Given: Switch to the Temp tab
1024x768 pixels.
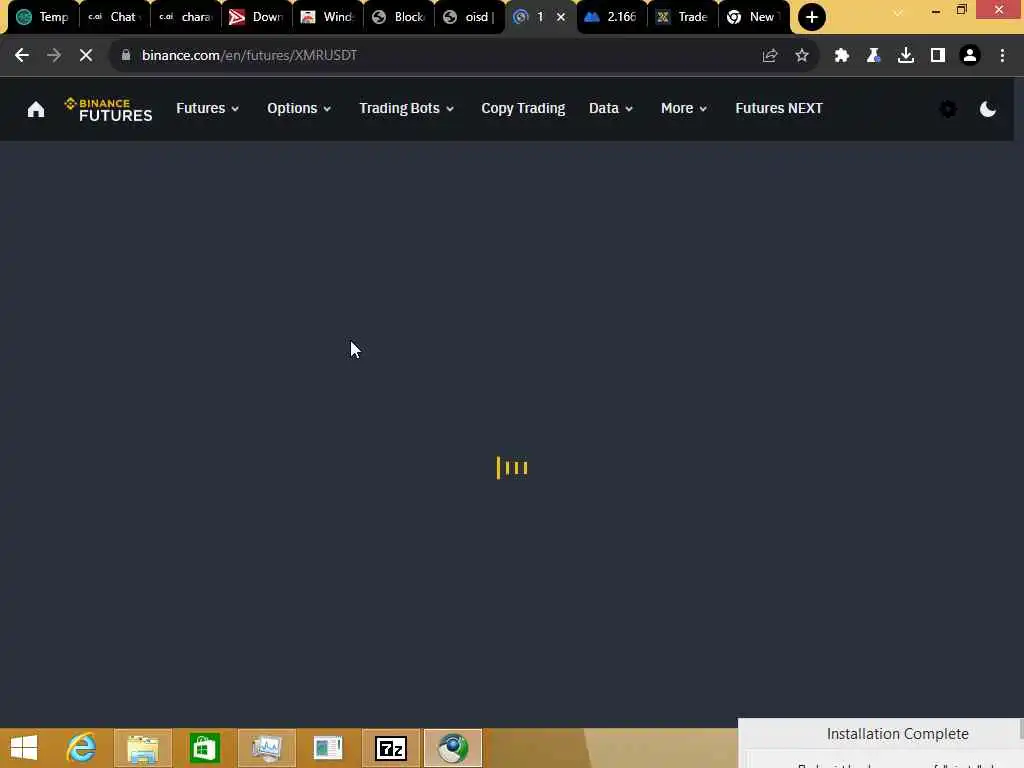Looking at the screenshot, I should [x=42, y=17].
